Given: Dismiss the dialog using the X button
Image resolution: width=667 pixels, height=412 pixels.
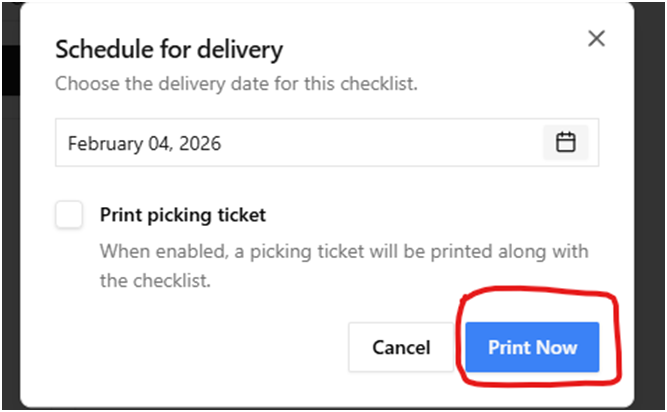Looking at the screenshot, I should click(x=596, y=39).
